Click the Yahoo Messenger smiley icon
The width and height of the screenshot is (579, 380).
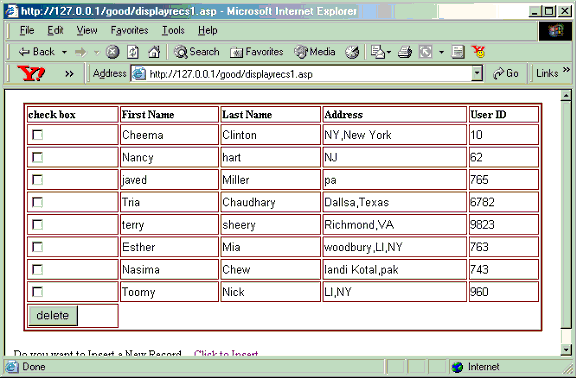(479, 52)
